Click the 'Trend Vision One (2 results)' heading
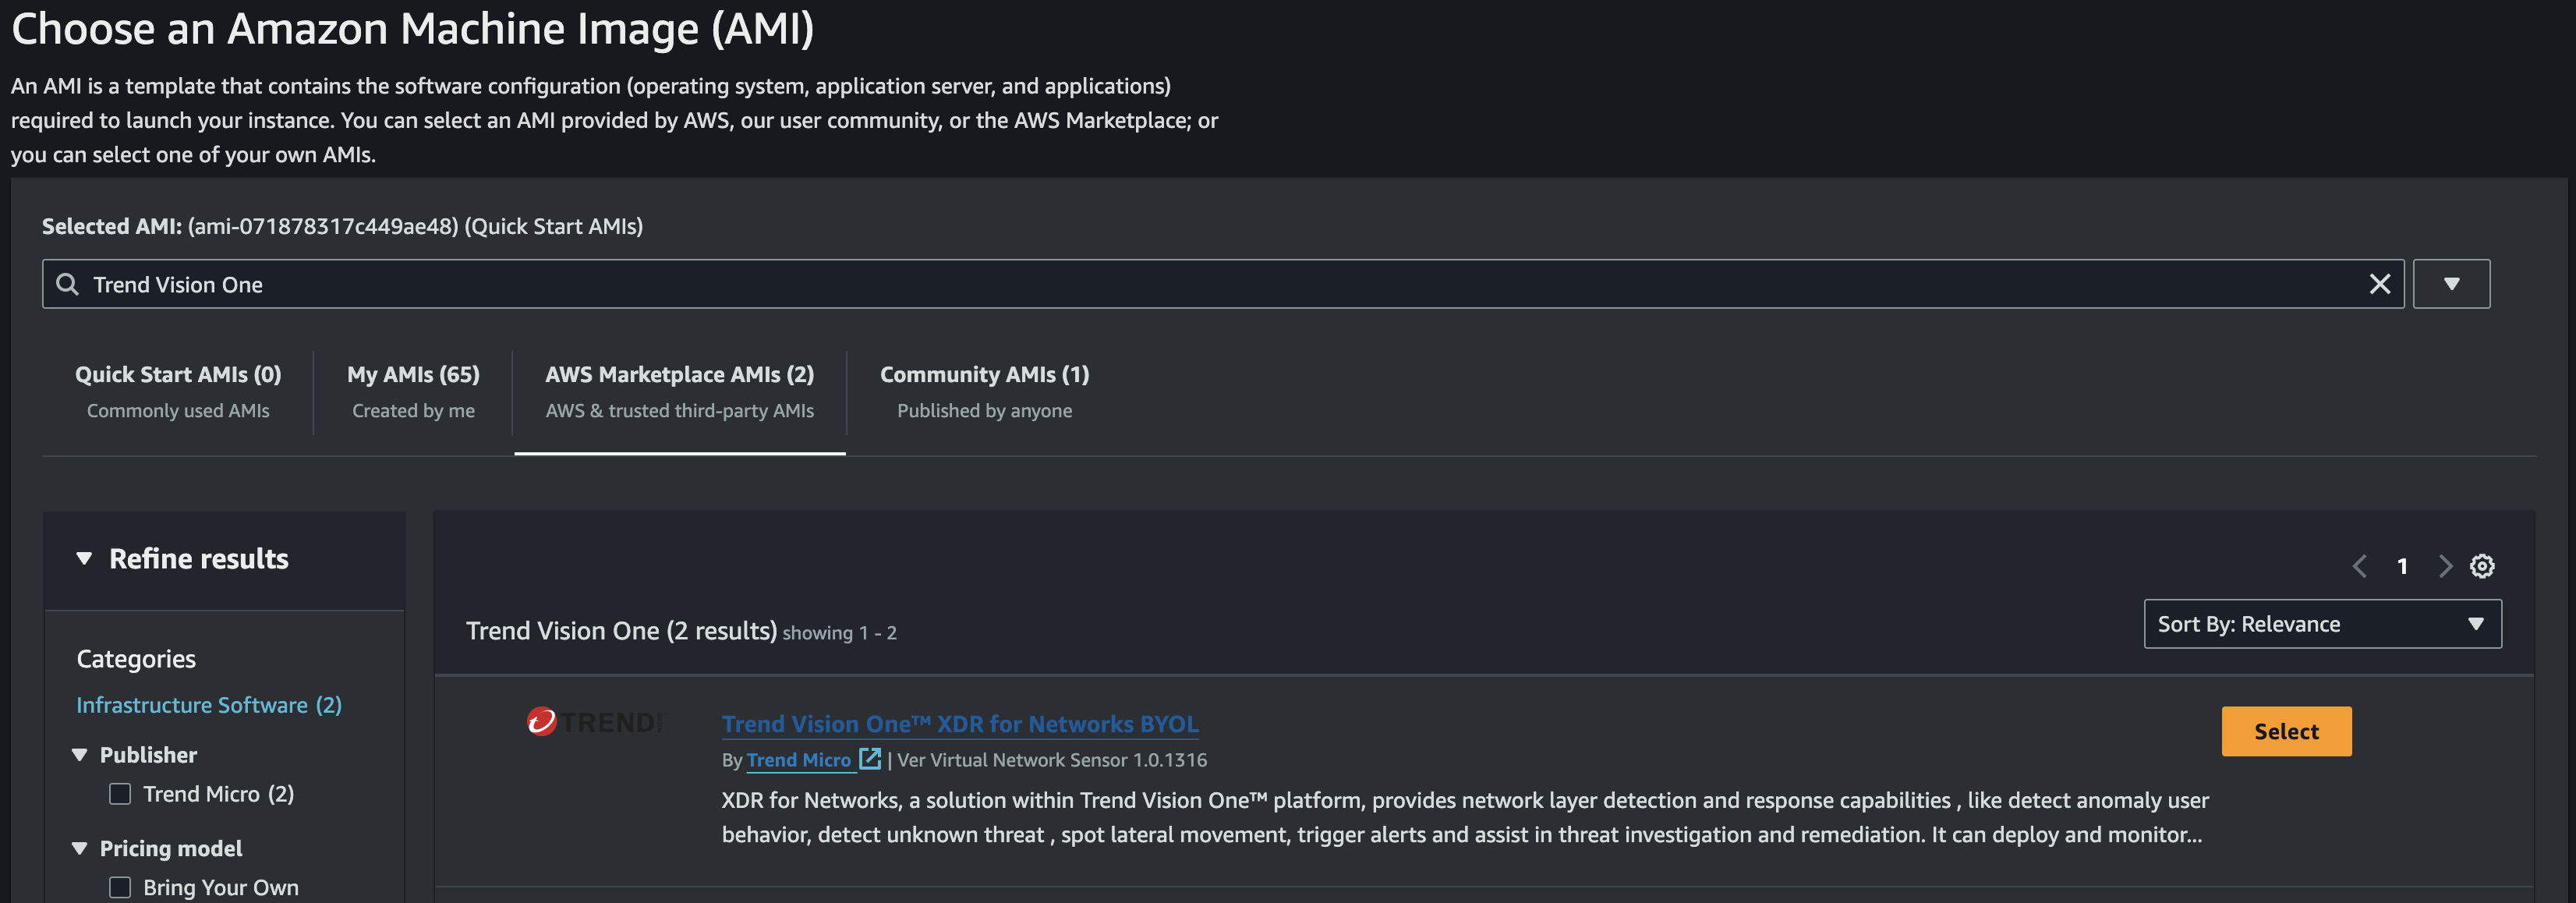The width and height of the screenshot is (2576, 903). pos(621,631)
